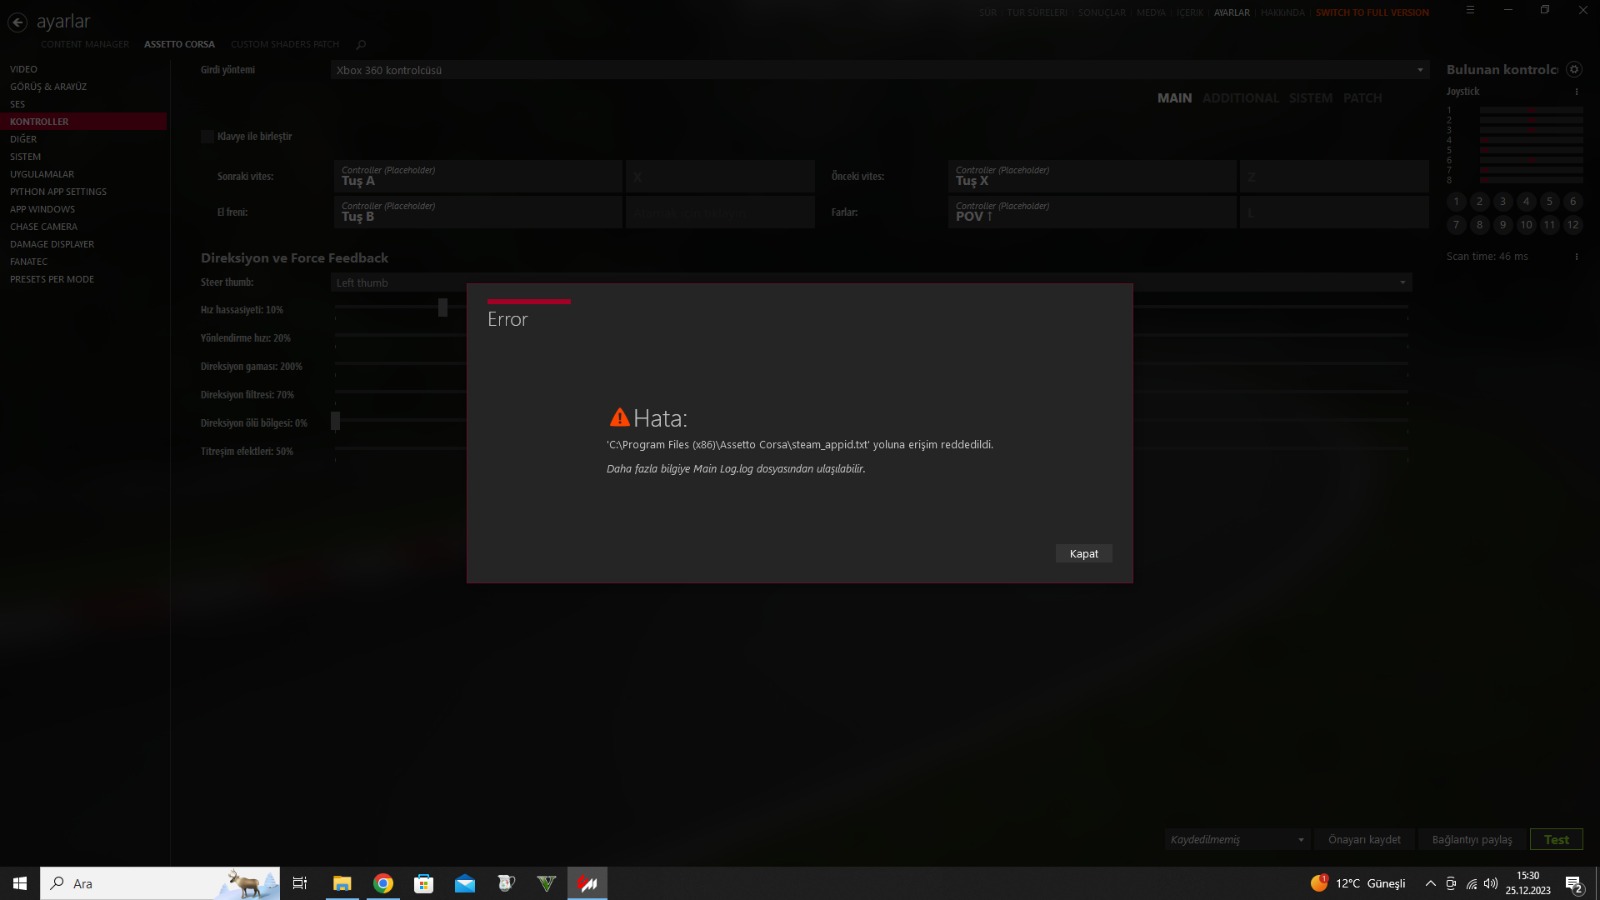Go to the SÜR section

(988, 13)
